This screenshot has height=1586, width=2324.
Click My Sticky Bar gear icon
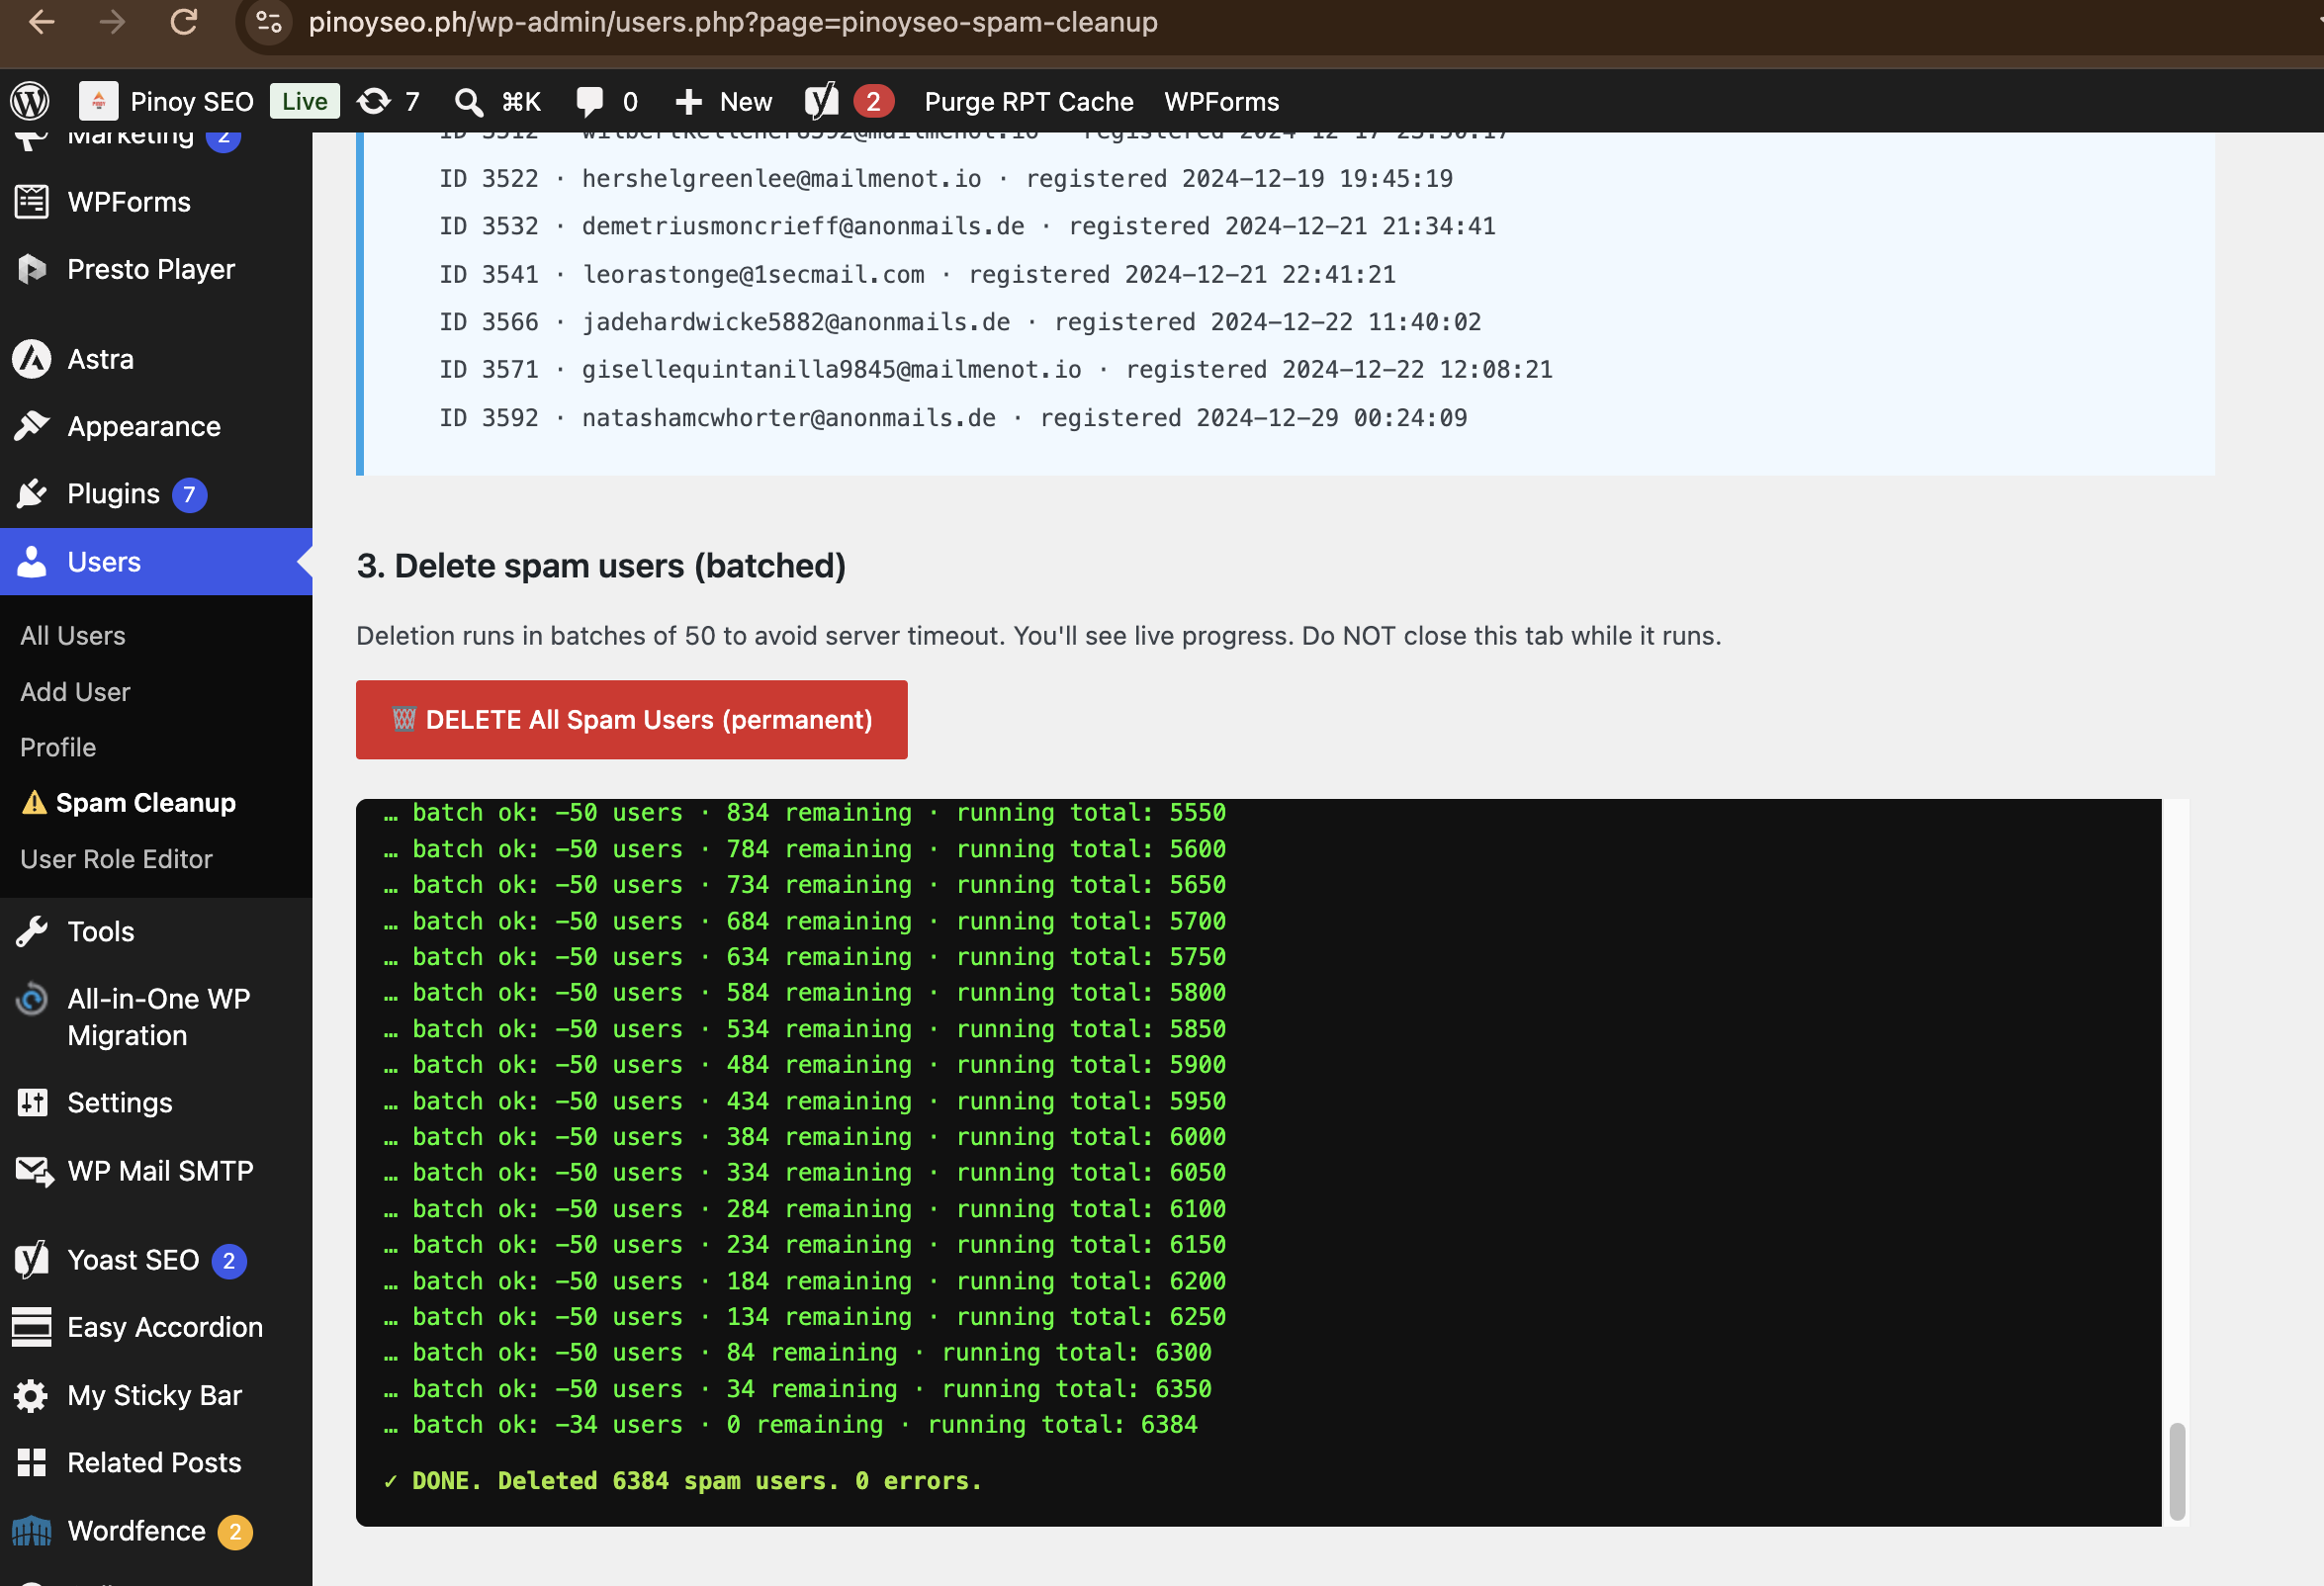[x=32, y=1395]
